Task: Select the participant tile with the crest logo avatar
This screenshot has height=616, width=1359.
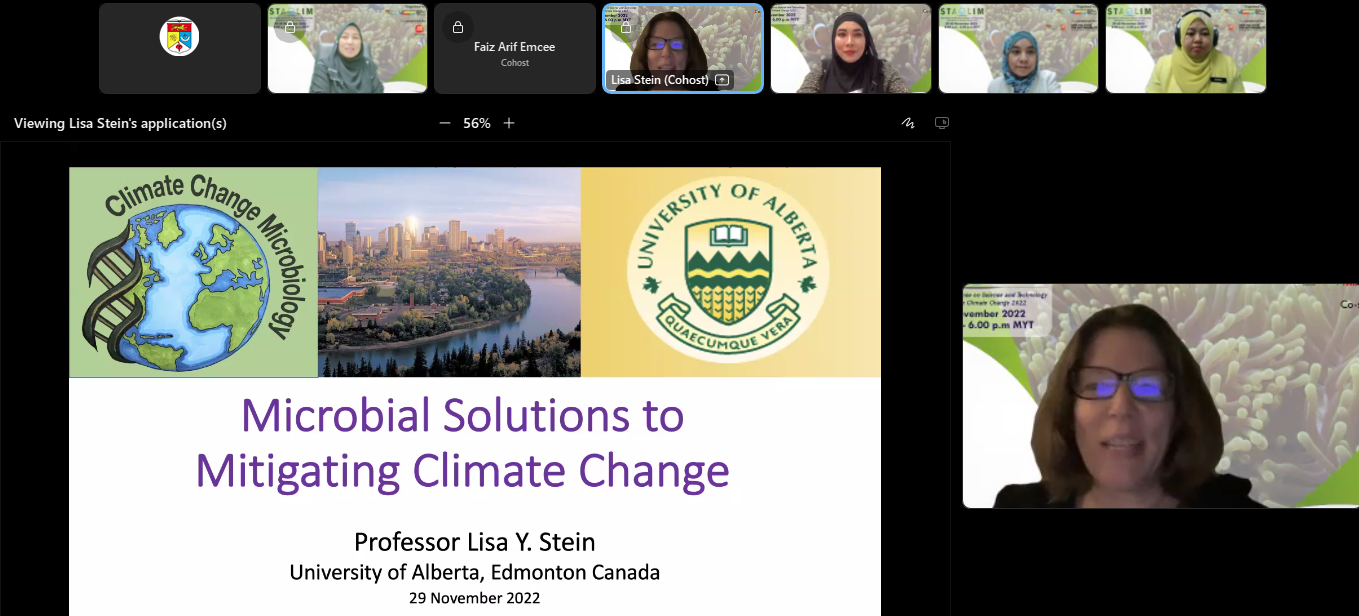Action: pos(180,48)
